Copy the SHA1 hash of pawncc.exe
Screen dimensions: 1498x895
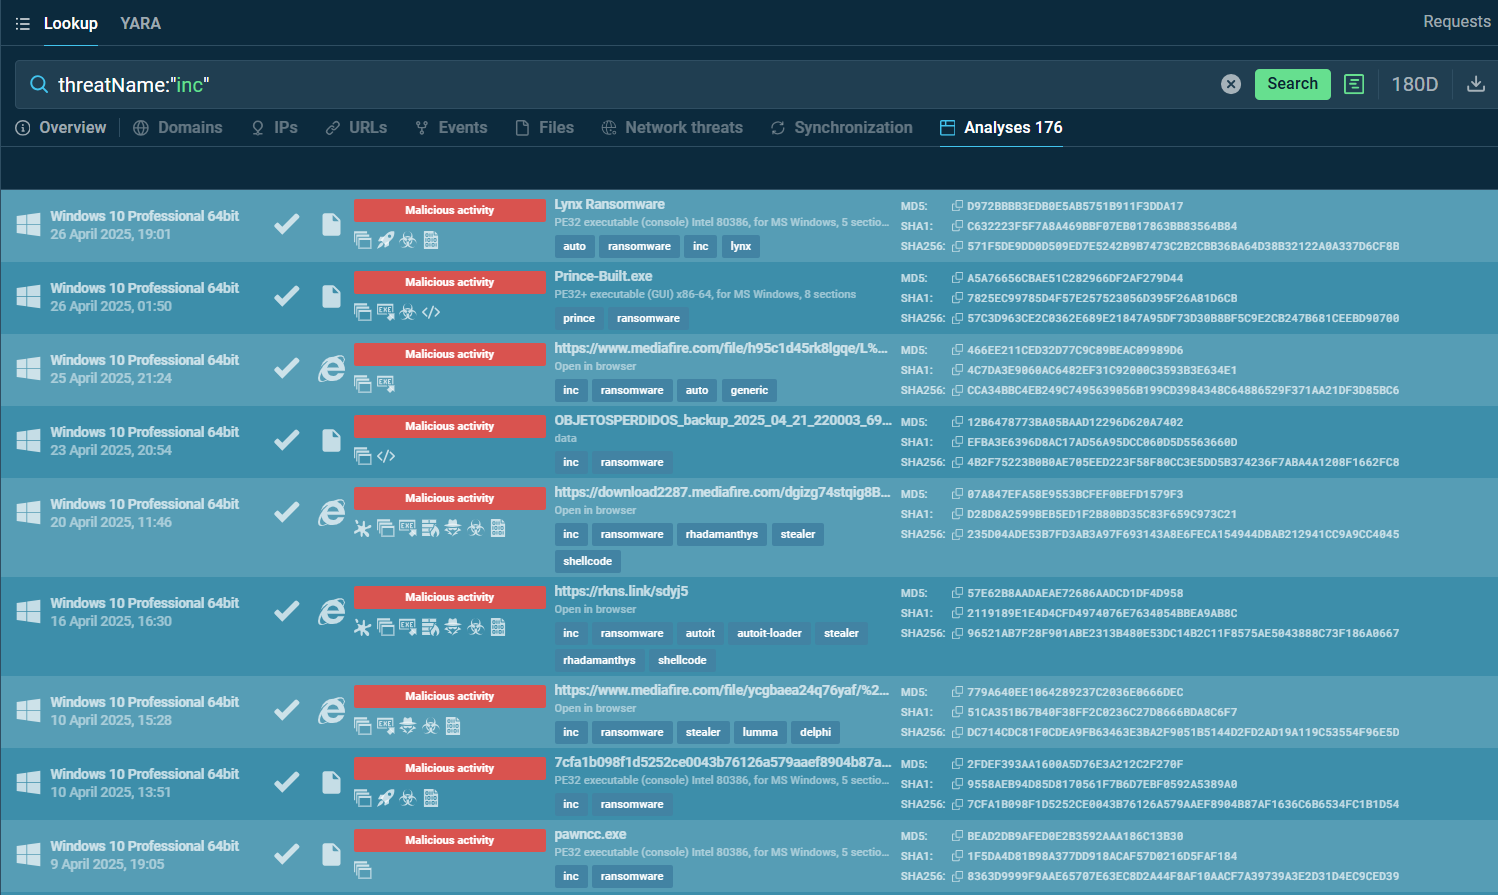tap(957, 856)
